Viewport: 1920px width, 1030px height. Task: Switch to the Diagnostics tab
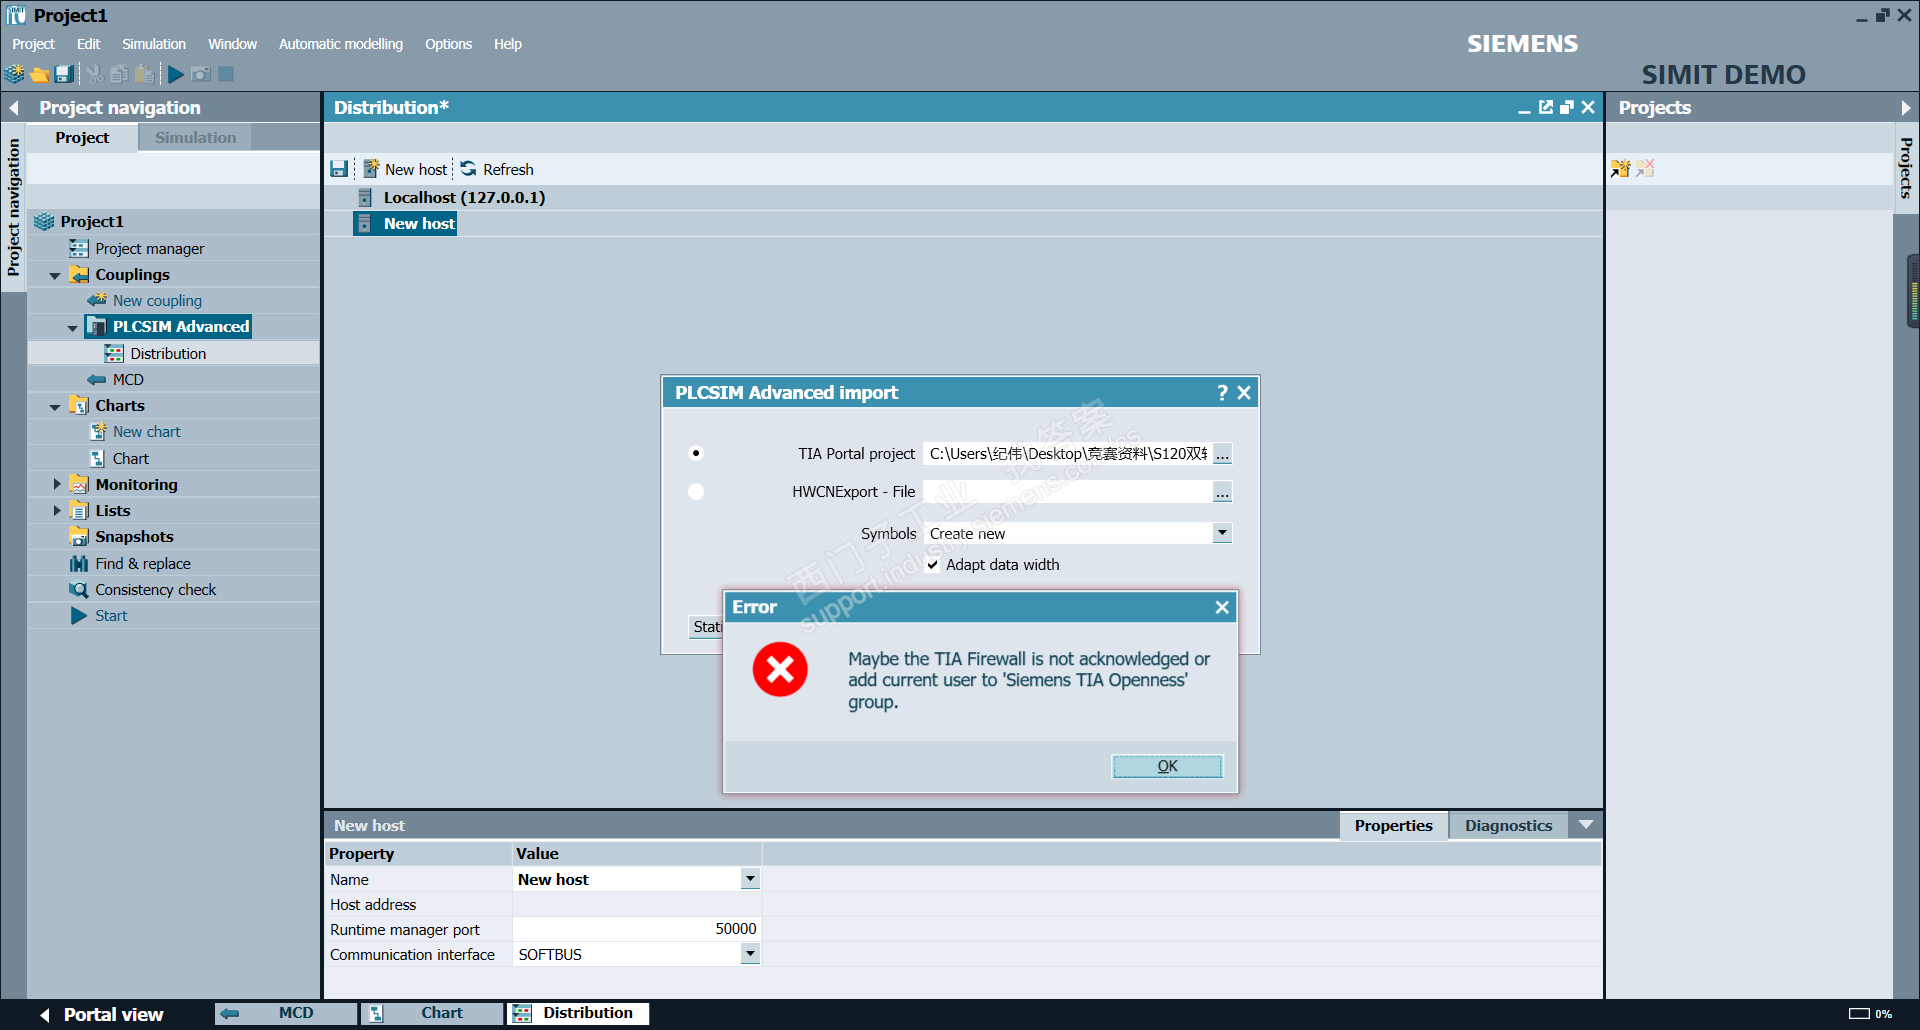click(1508, 826)
